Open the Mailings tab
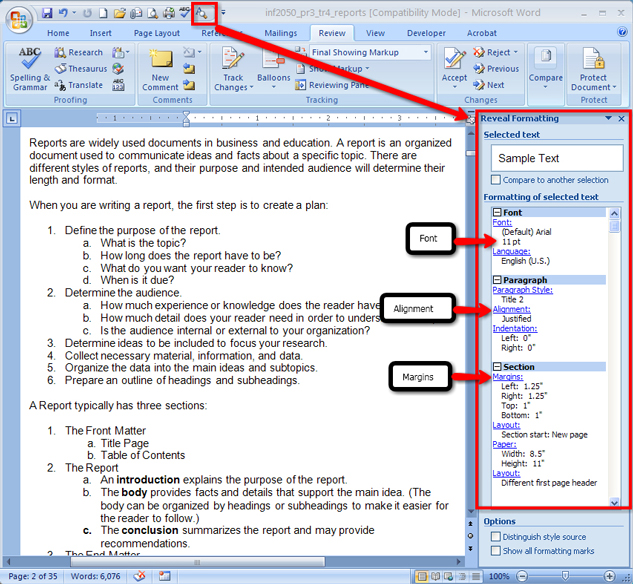 click(281, 33)
